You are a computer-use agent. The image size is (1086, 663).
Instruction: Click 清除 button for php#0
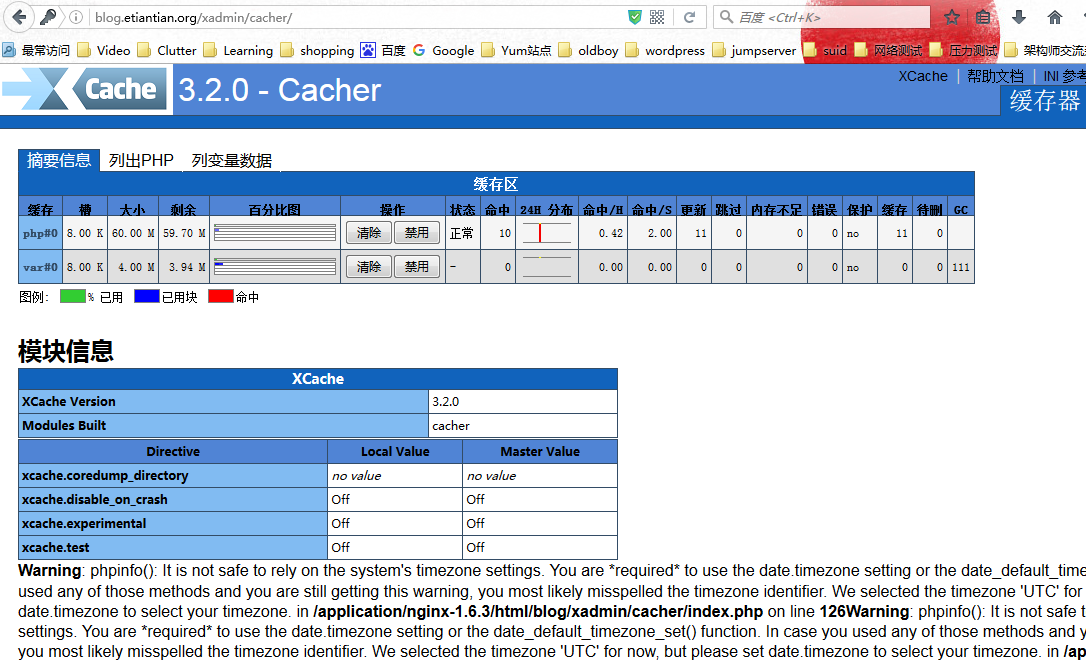click(369, 233)
